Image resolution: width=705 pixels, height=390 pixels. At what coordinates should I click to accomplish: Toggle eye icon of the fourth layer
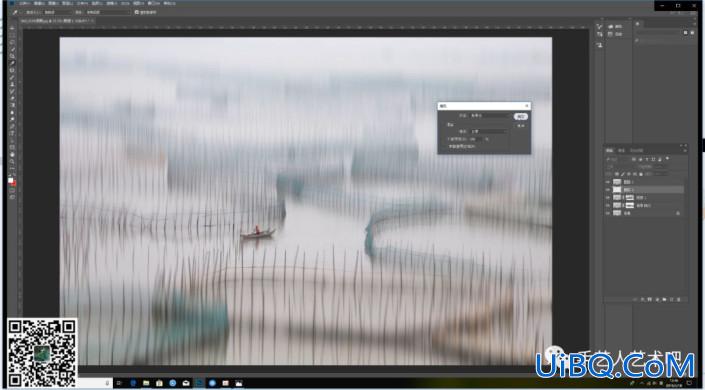pos(607,205)
